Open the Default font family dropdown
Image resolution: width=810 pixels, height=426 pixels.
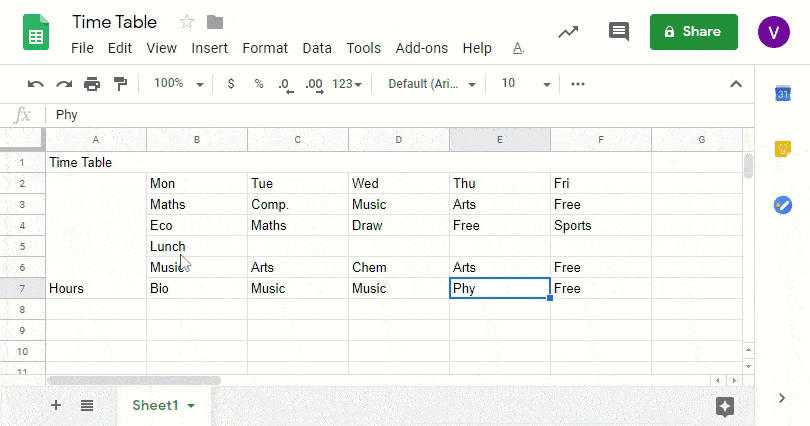click(430, 84)
